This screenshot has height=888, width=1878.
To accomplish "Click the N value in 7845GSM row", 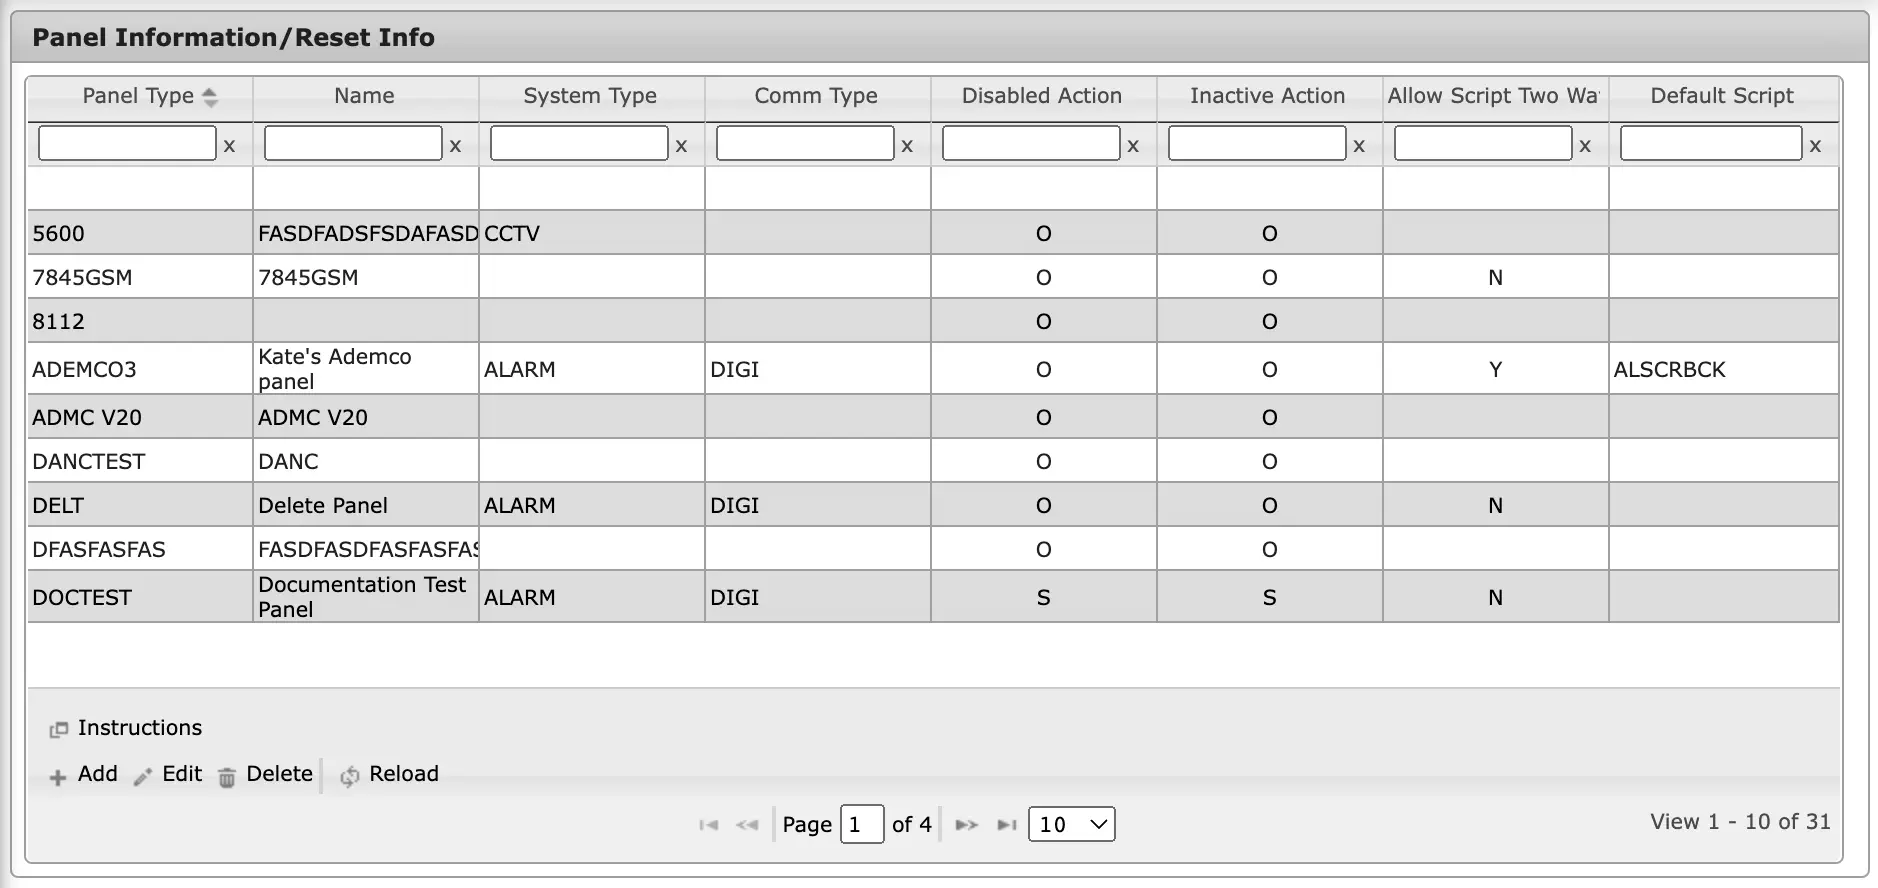I will pos(1495,277).
